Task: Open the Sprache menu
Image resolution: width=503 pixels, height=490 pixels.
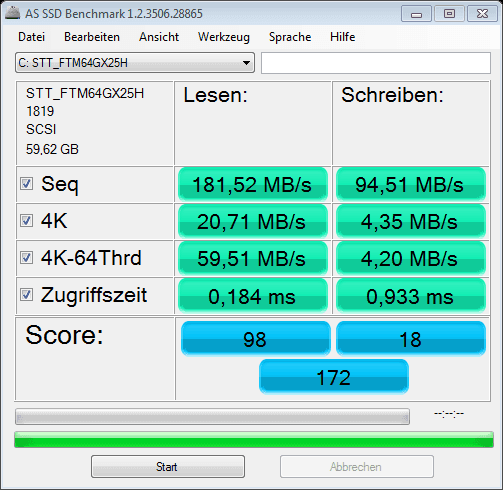Action: (290, 37)
